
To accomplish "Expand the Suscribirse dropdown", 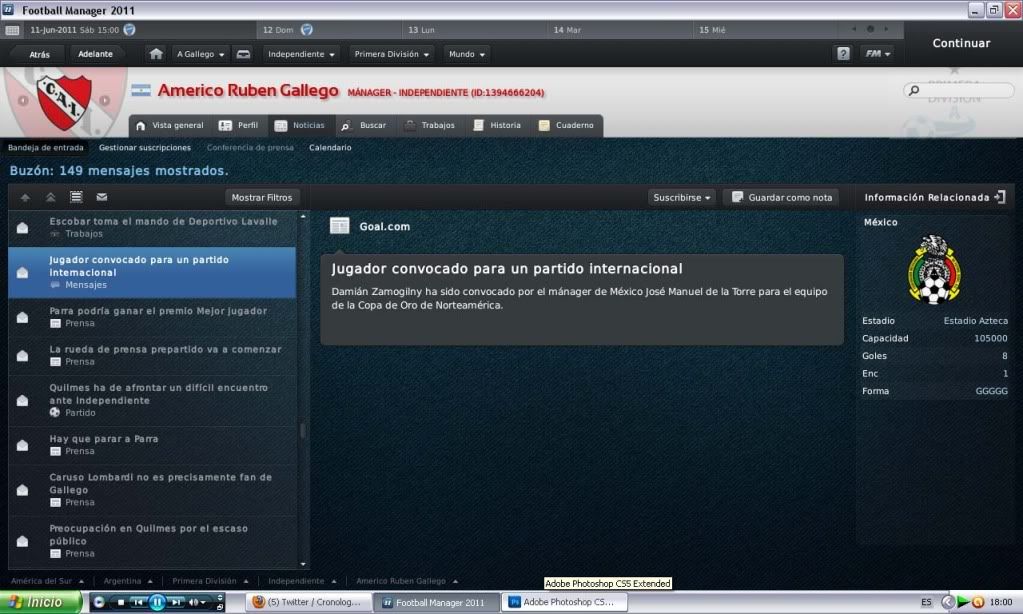I will click(682, 197).
